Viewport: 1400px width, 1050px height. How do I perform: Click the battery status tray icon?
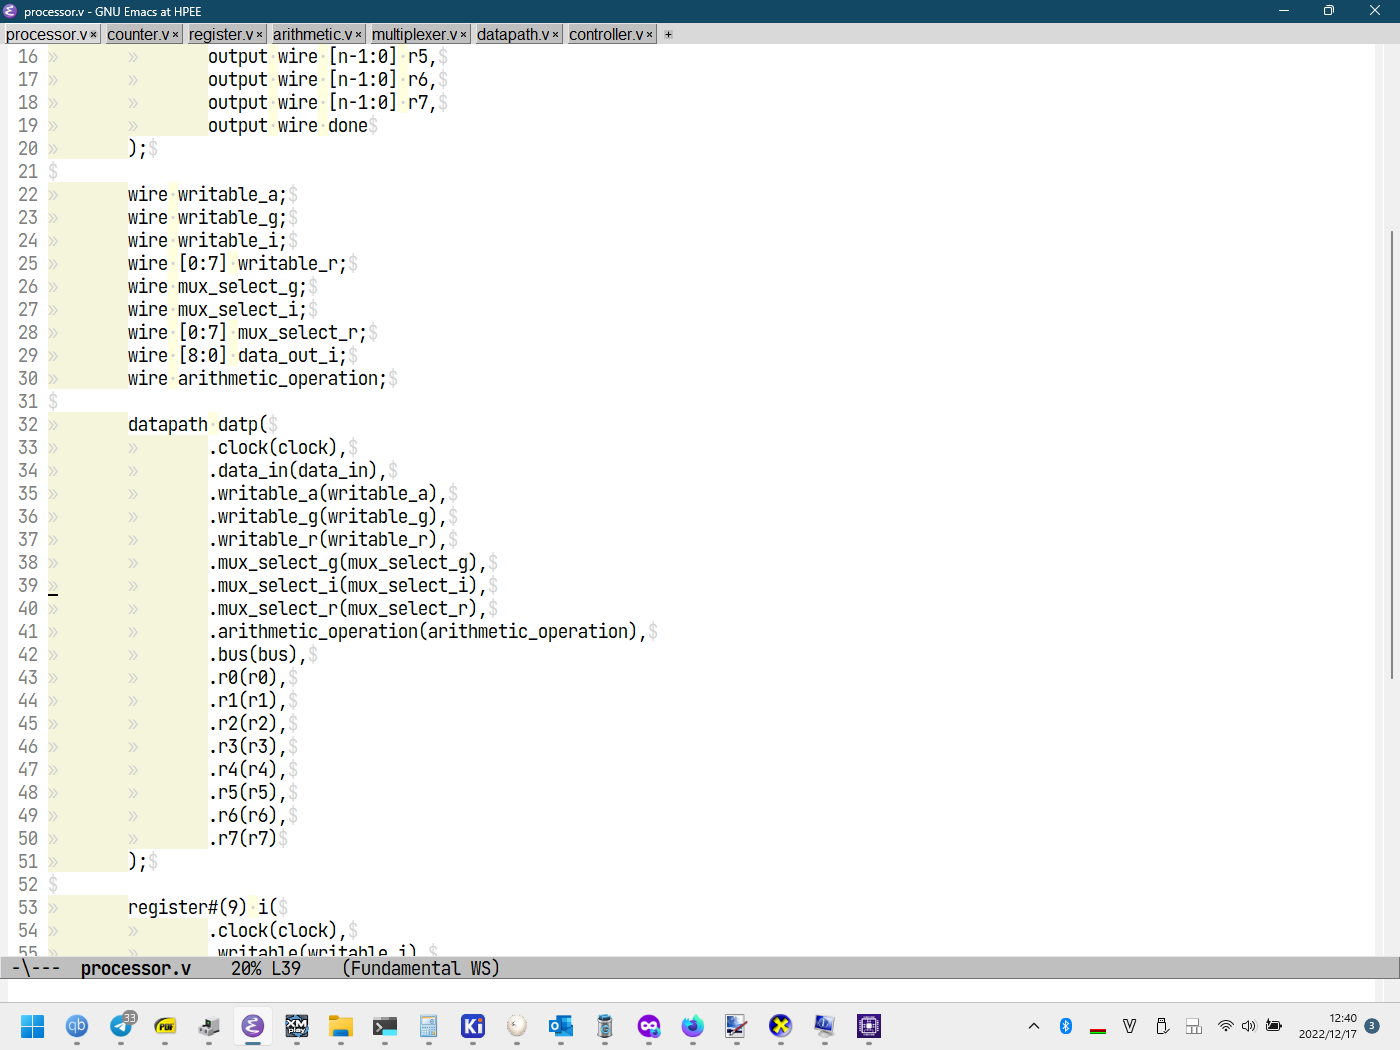1274,1026
